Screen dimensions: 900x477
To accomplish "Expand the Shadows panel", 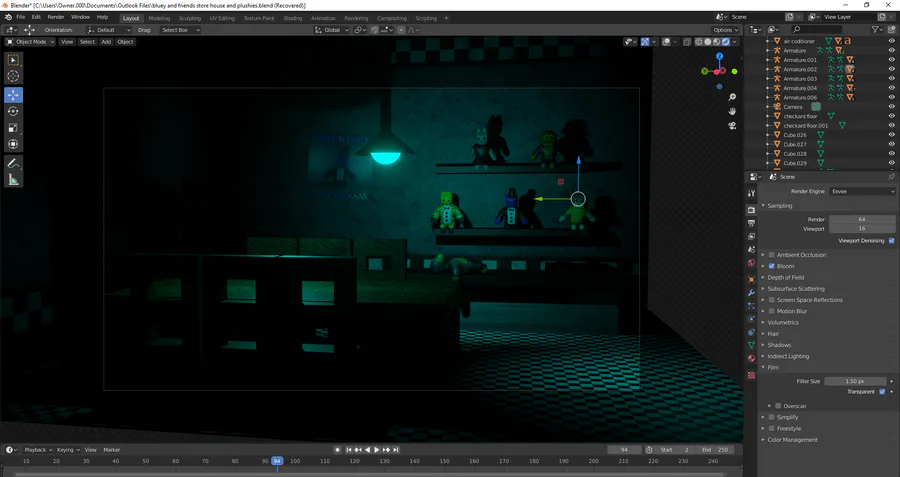I will click(x=779, y=345).
